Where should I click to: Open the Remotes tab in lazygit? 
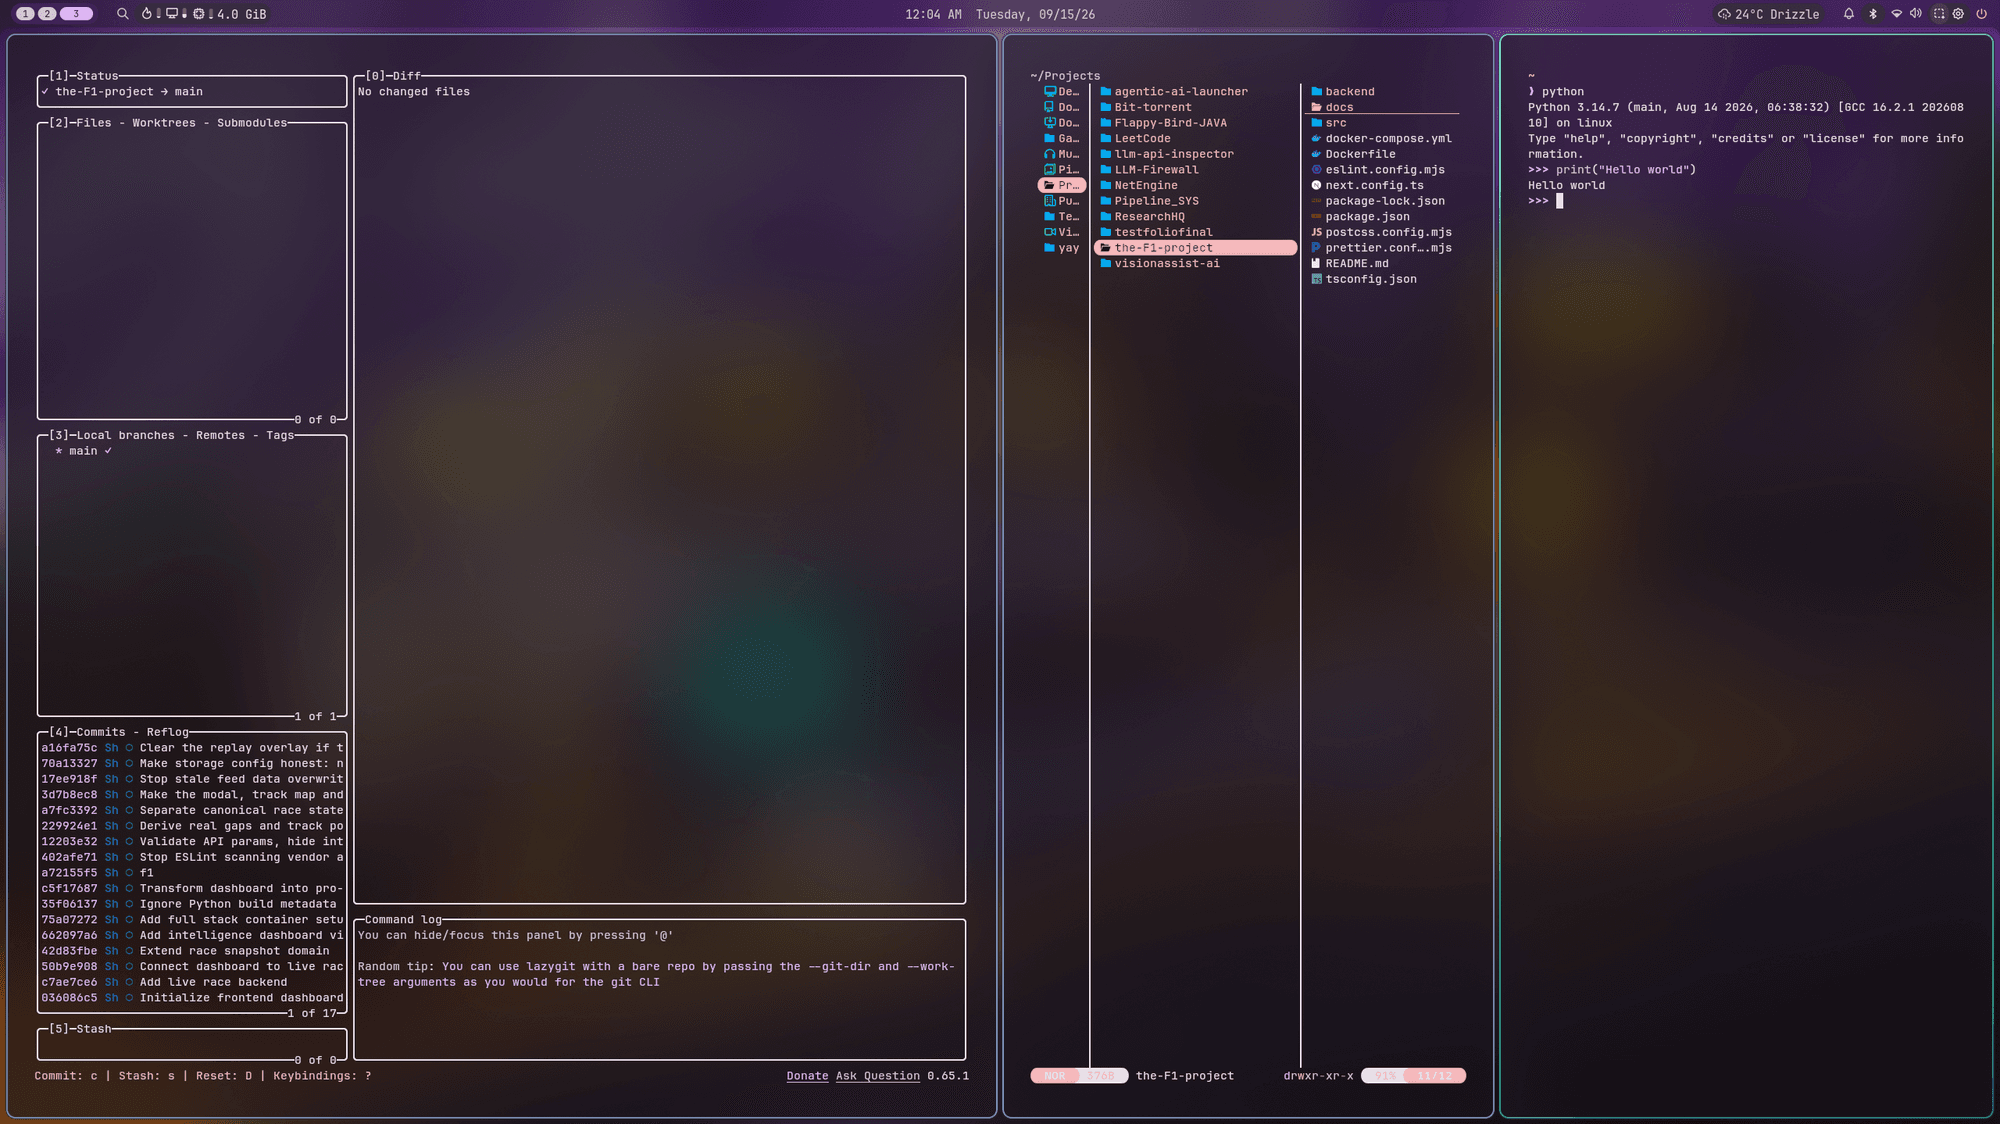[x=220, y=435]
